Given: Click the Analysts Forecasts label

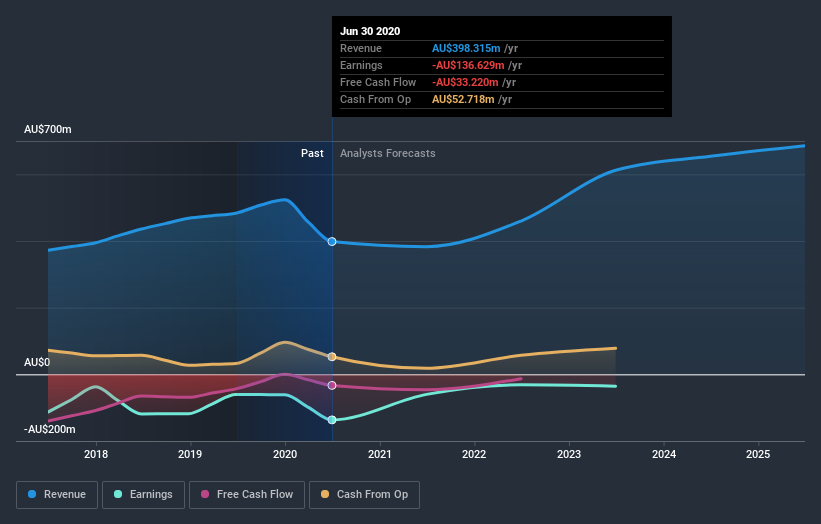Looking at the screenshot, I should (387, 153).
